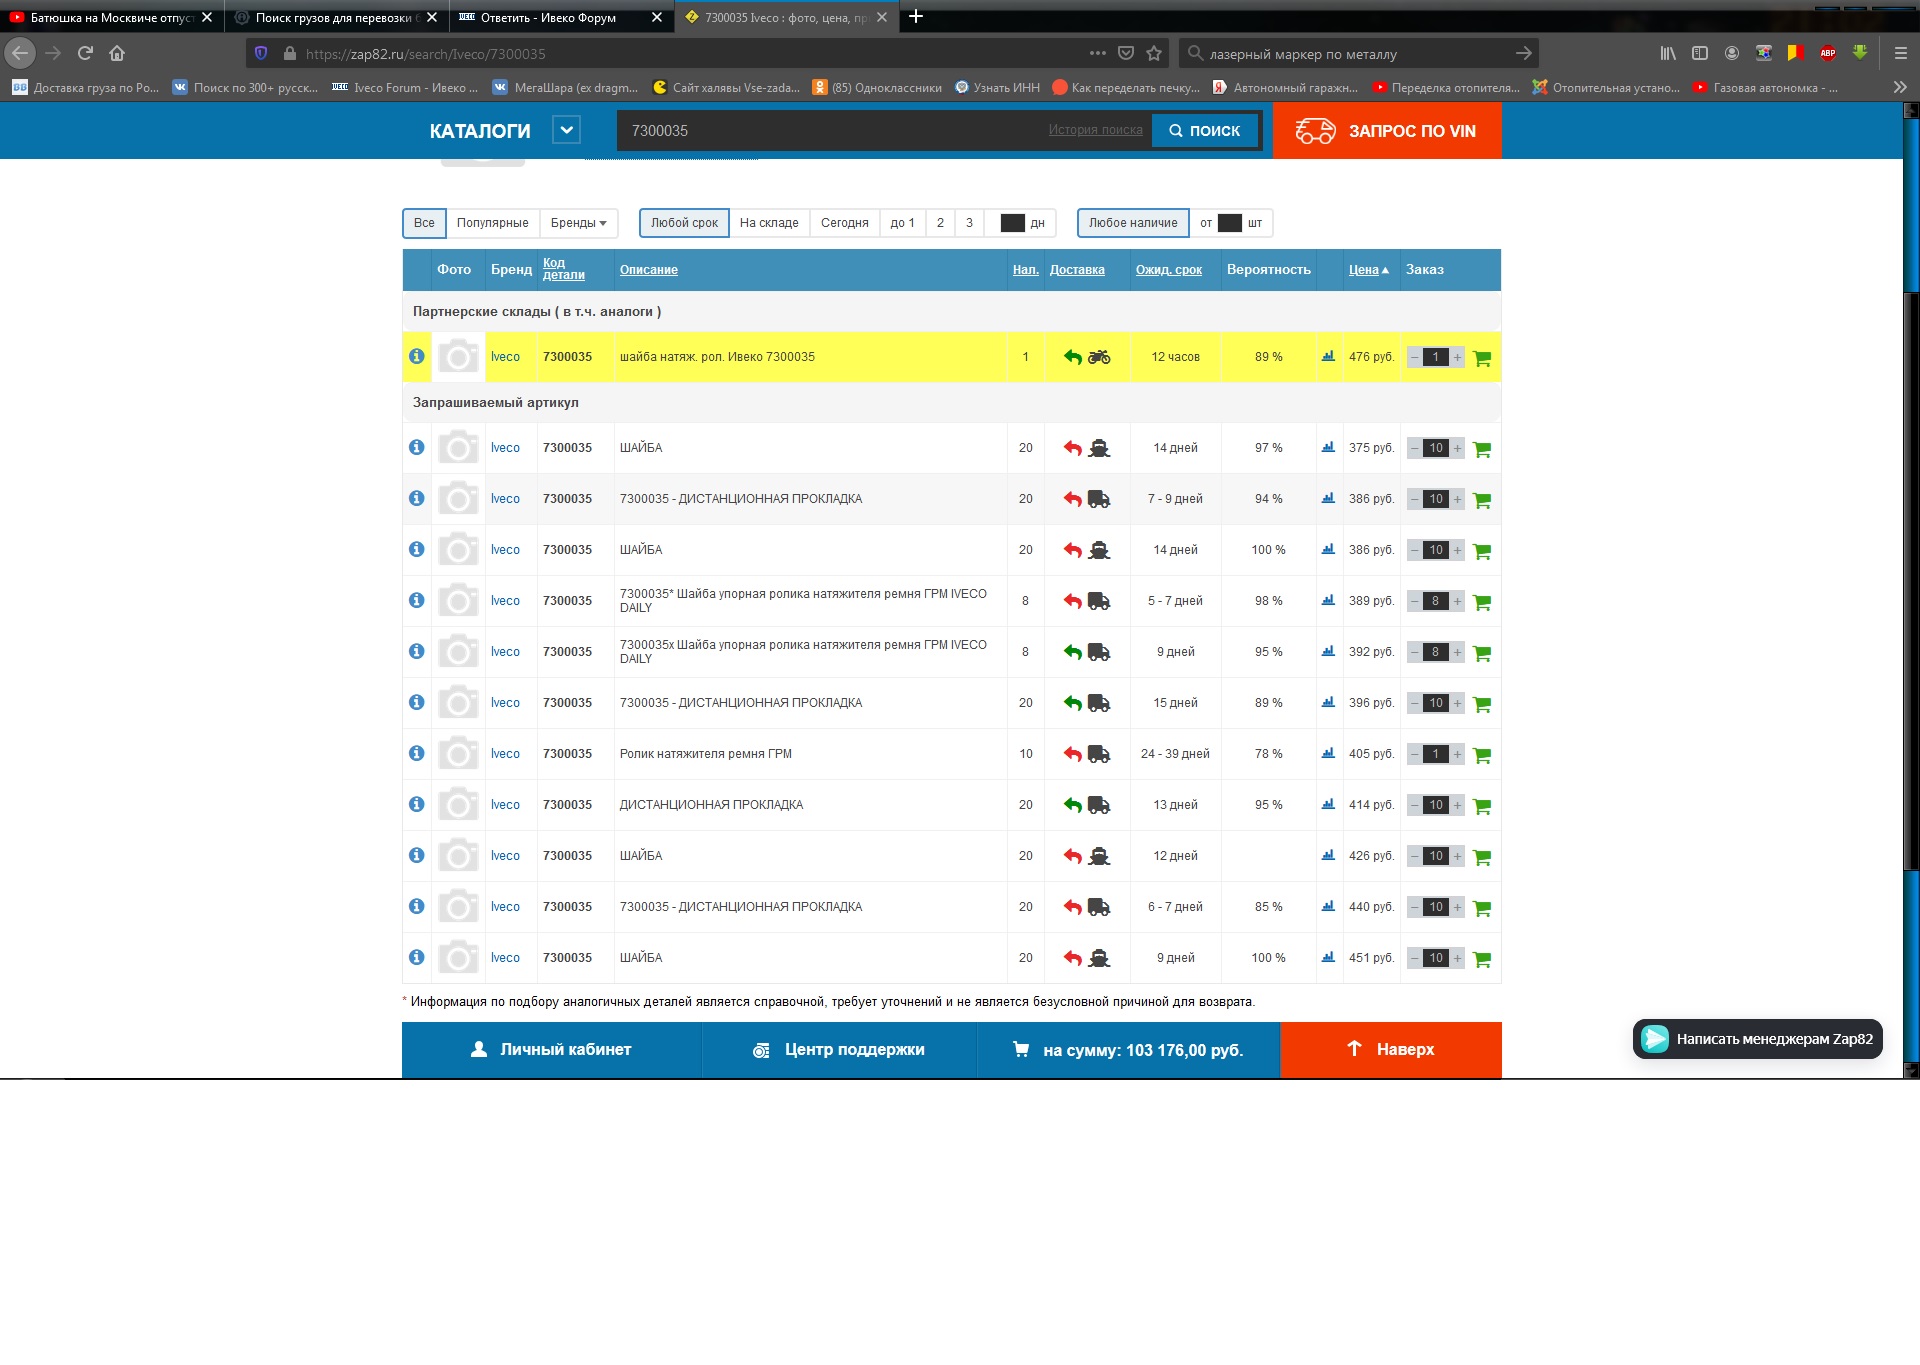Click the cart icon for 451 руб. row
The image size is (1920, 1365).
tap(1482, 959)
